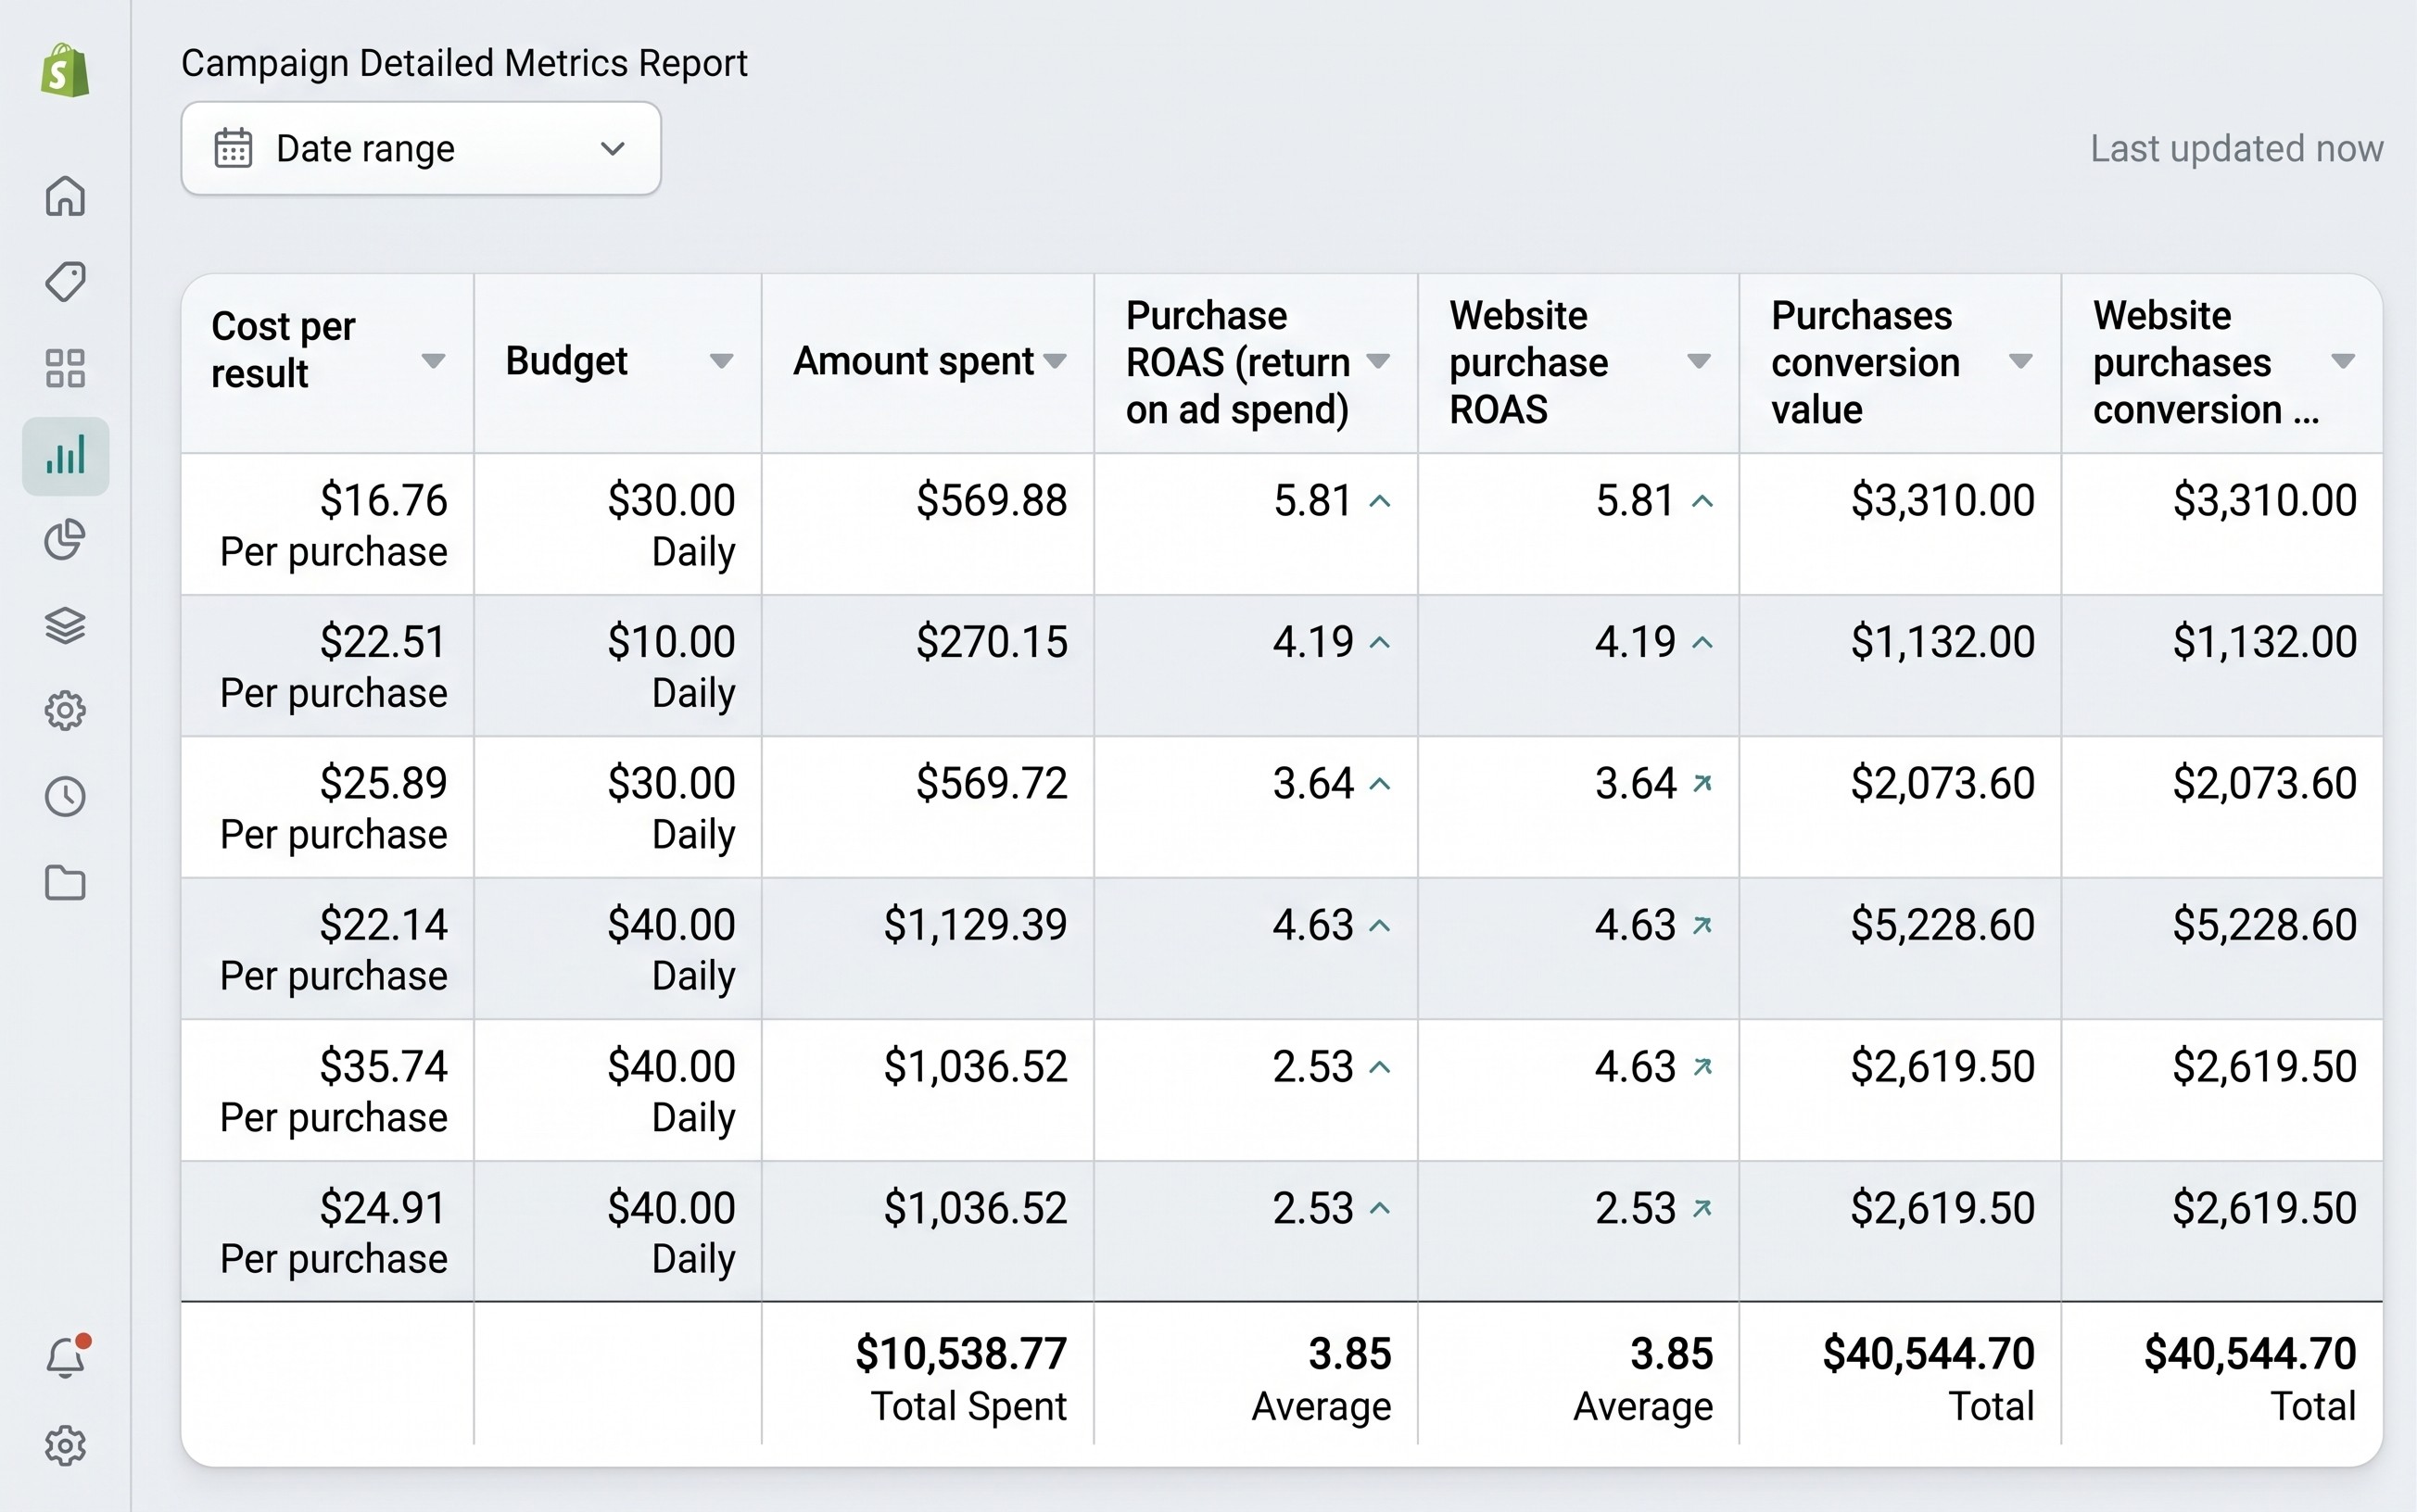Open Website purchase ROAS column dropdown arrow

click(x=1699, y=361)
